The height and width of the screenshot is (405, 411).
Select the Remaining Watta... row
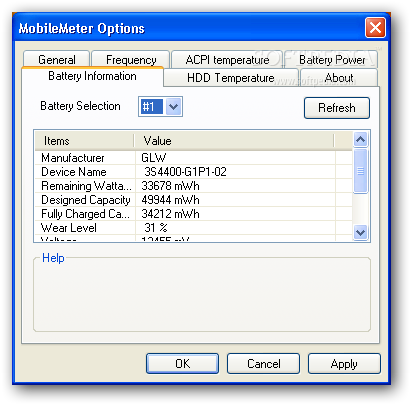(193, 186)
